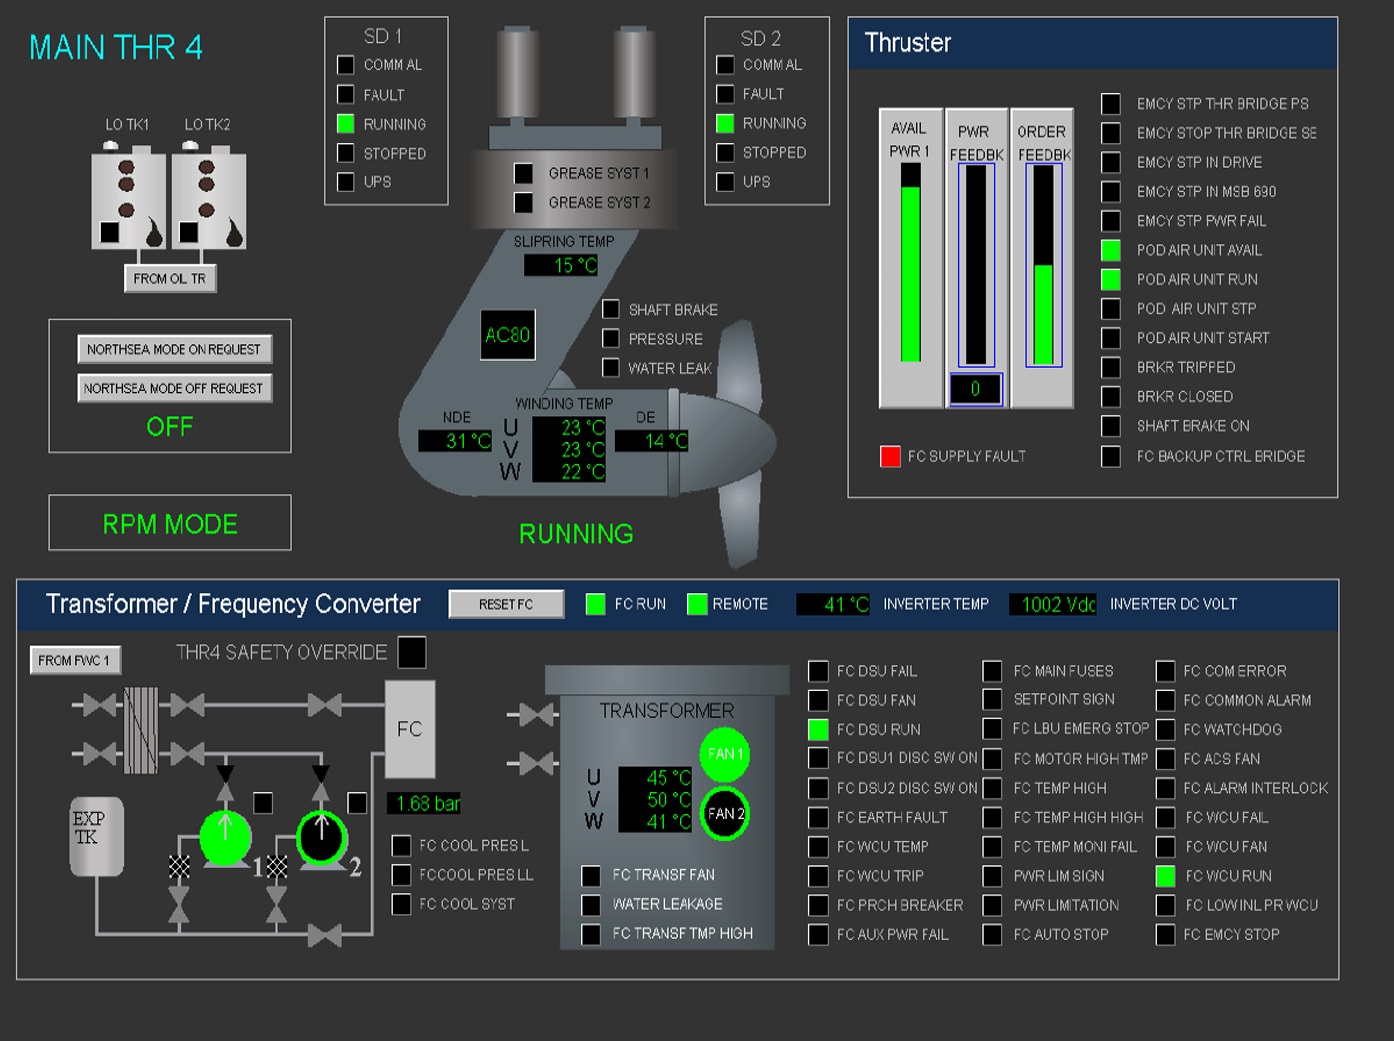Open the FROM FWC 1 link
This screenshot has height=1041, width=1394.
pyautogui.click(x=75, y=660)
